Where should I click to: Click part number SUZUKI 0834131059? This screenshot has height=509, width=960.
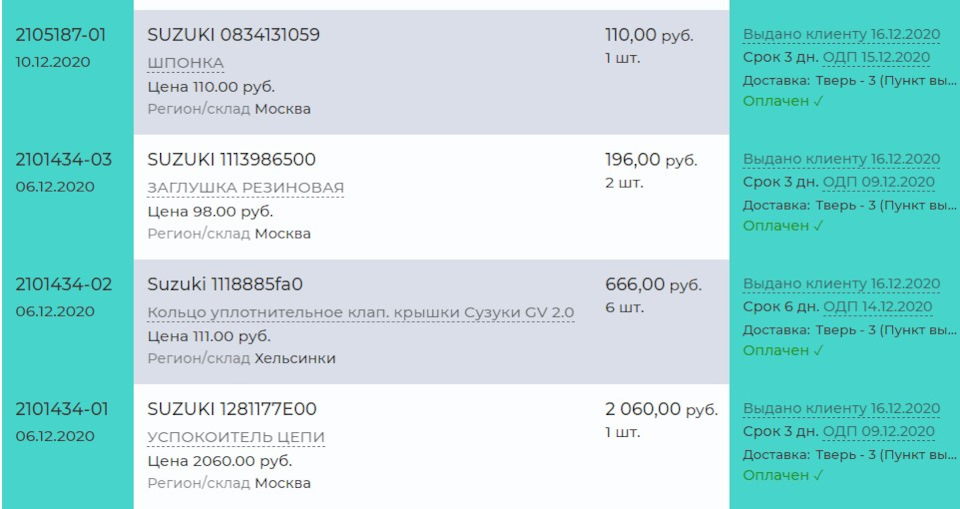click(233, 35)
